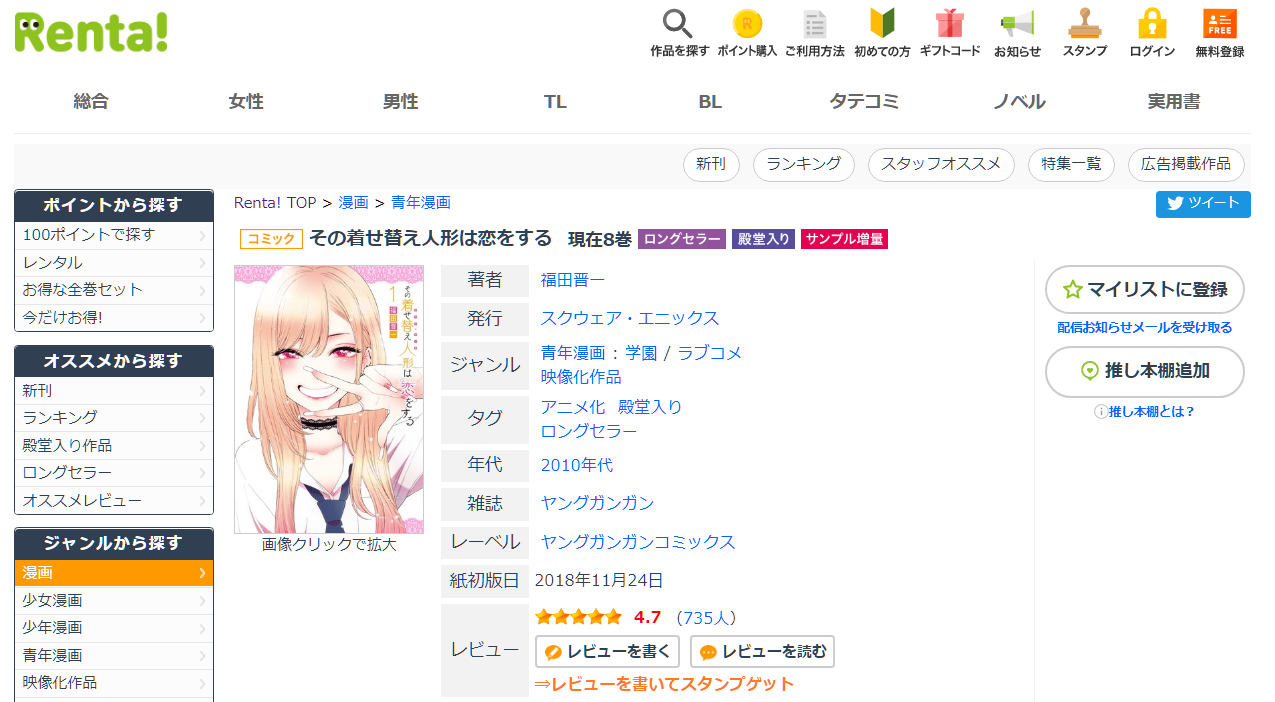Click the ロングセラー purple badge
Image resolution: width=1275 pixels, height=702 pixels.
682,240
